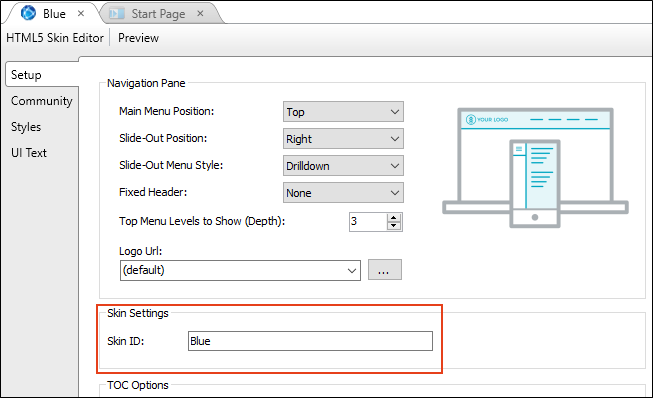The width and height of the screenshot is (653, 398).
Task: Open the Styles side tab
Action: (26, 127)
